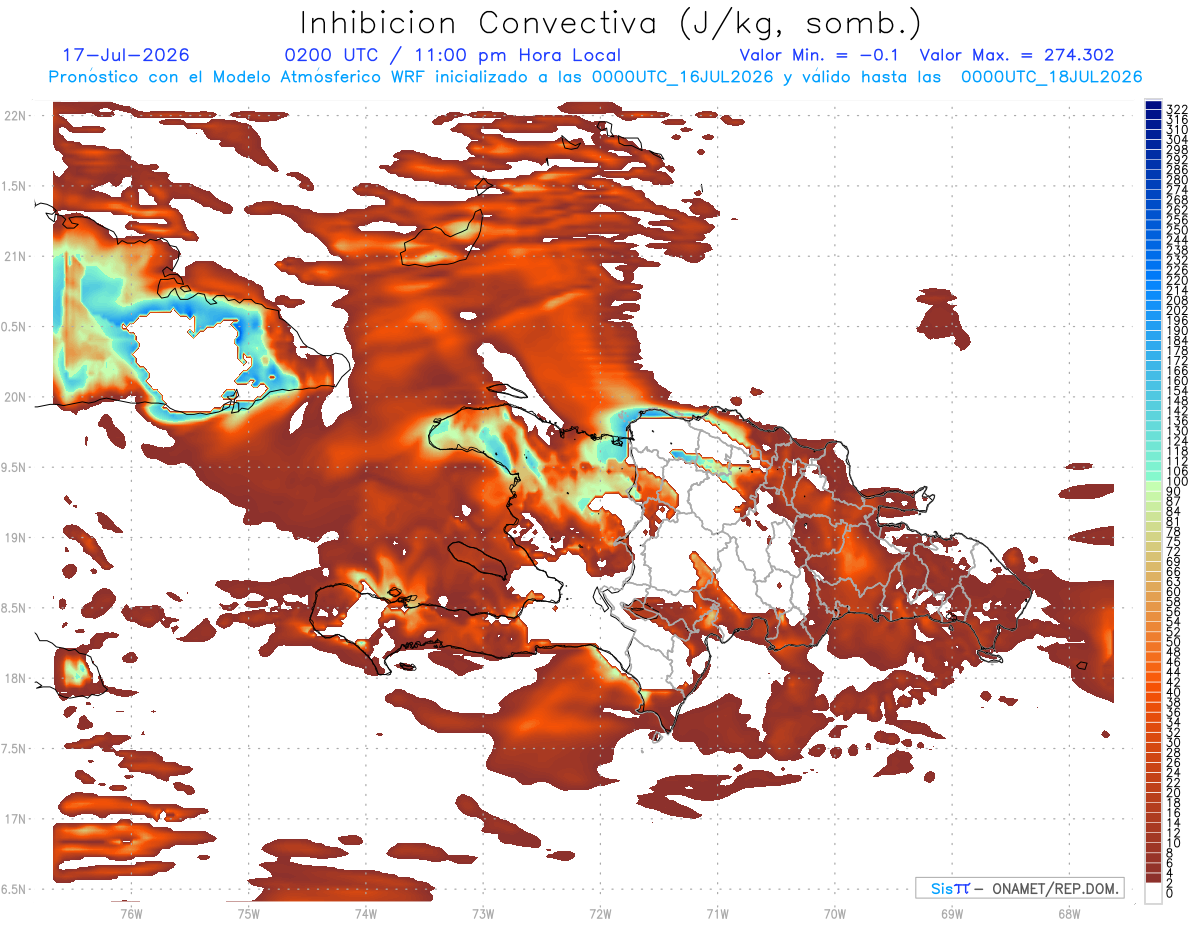Click the '322' legend value label
This screenshot has height=927, width=1200.
[1177, 109]
